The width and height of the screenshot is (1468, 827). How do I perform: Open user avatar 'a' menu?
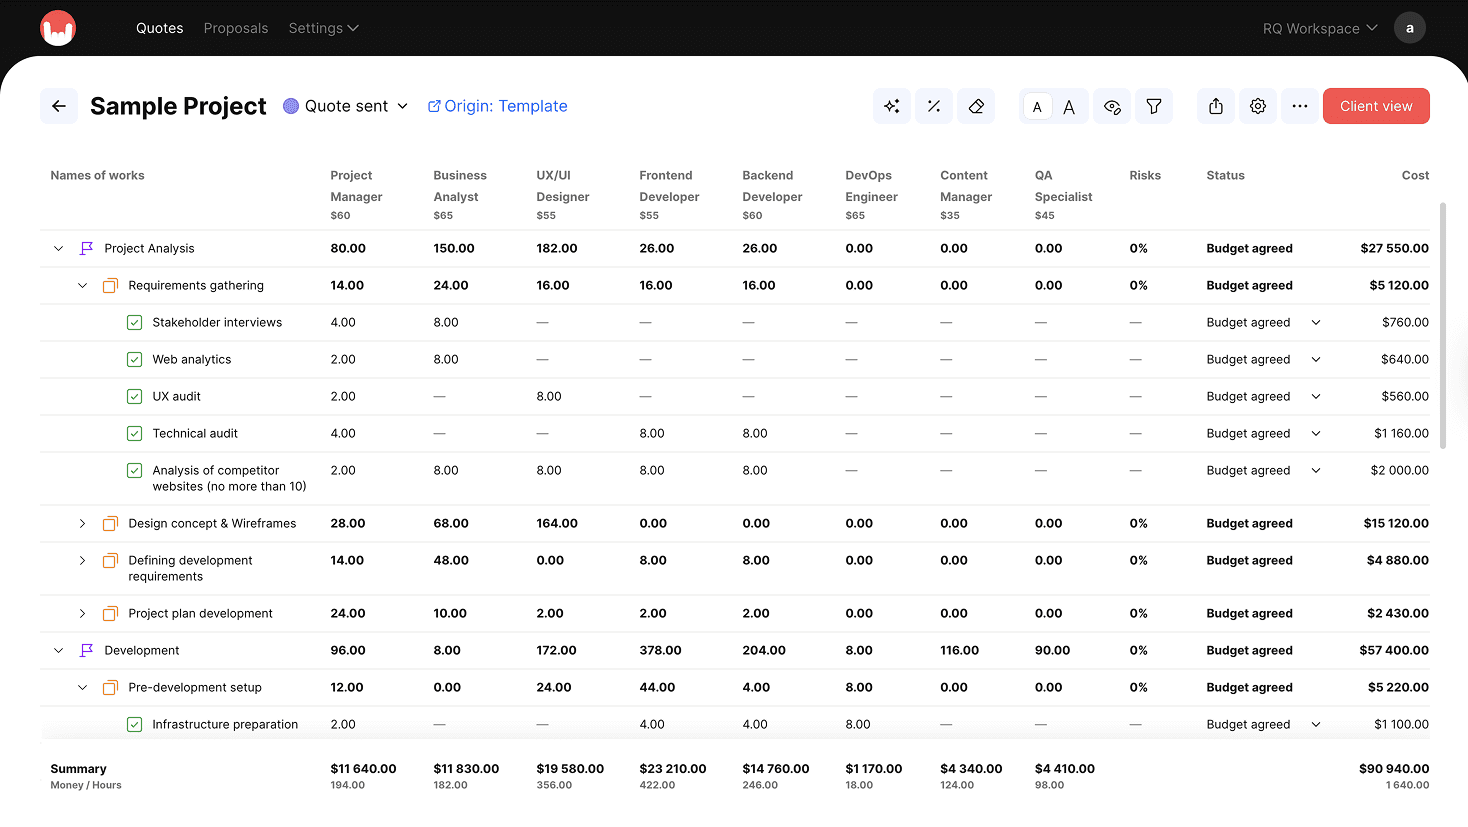pyautogui.click(x=1410, y=28)
